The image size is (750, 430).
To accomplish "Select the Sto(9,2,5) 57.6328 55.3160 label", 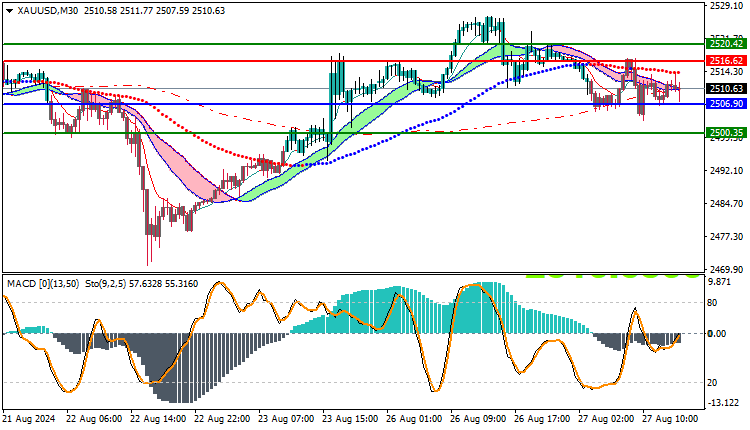I will (142, 284).
